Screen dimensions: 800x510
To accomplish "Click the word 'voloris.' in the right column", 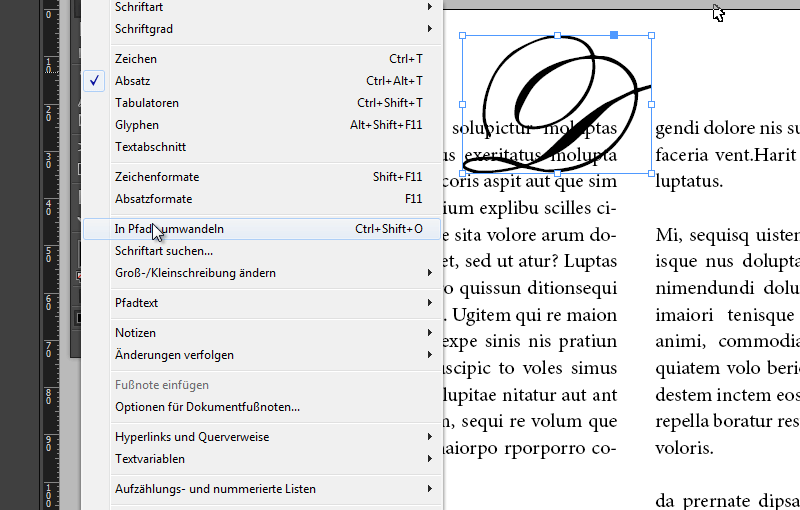I will point(684,448).
